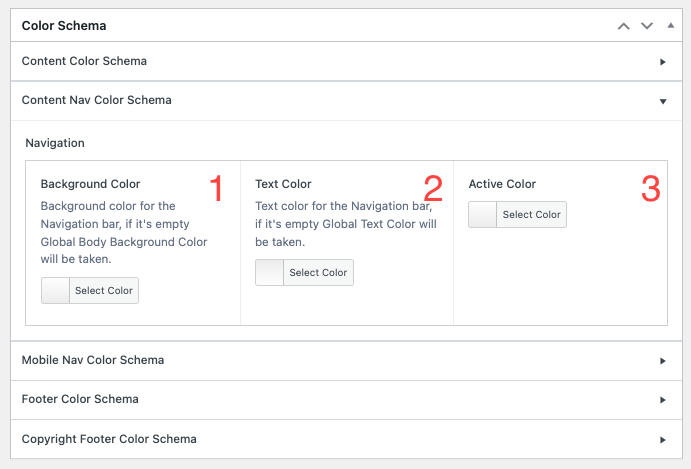This screenshot has width=691, height=469.
Task: Click the Content Nav Color Schema section title
Action: (x=96, y=100)
